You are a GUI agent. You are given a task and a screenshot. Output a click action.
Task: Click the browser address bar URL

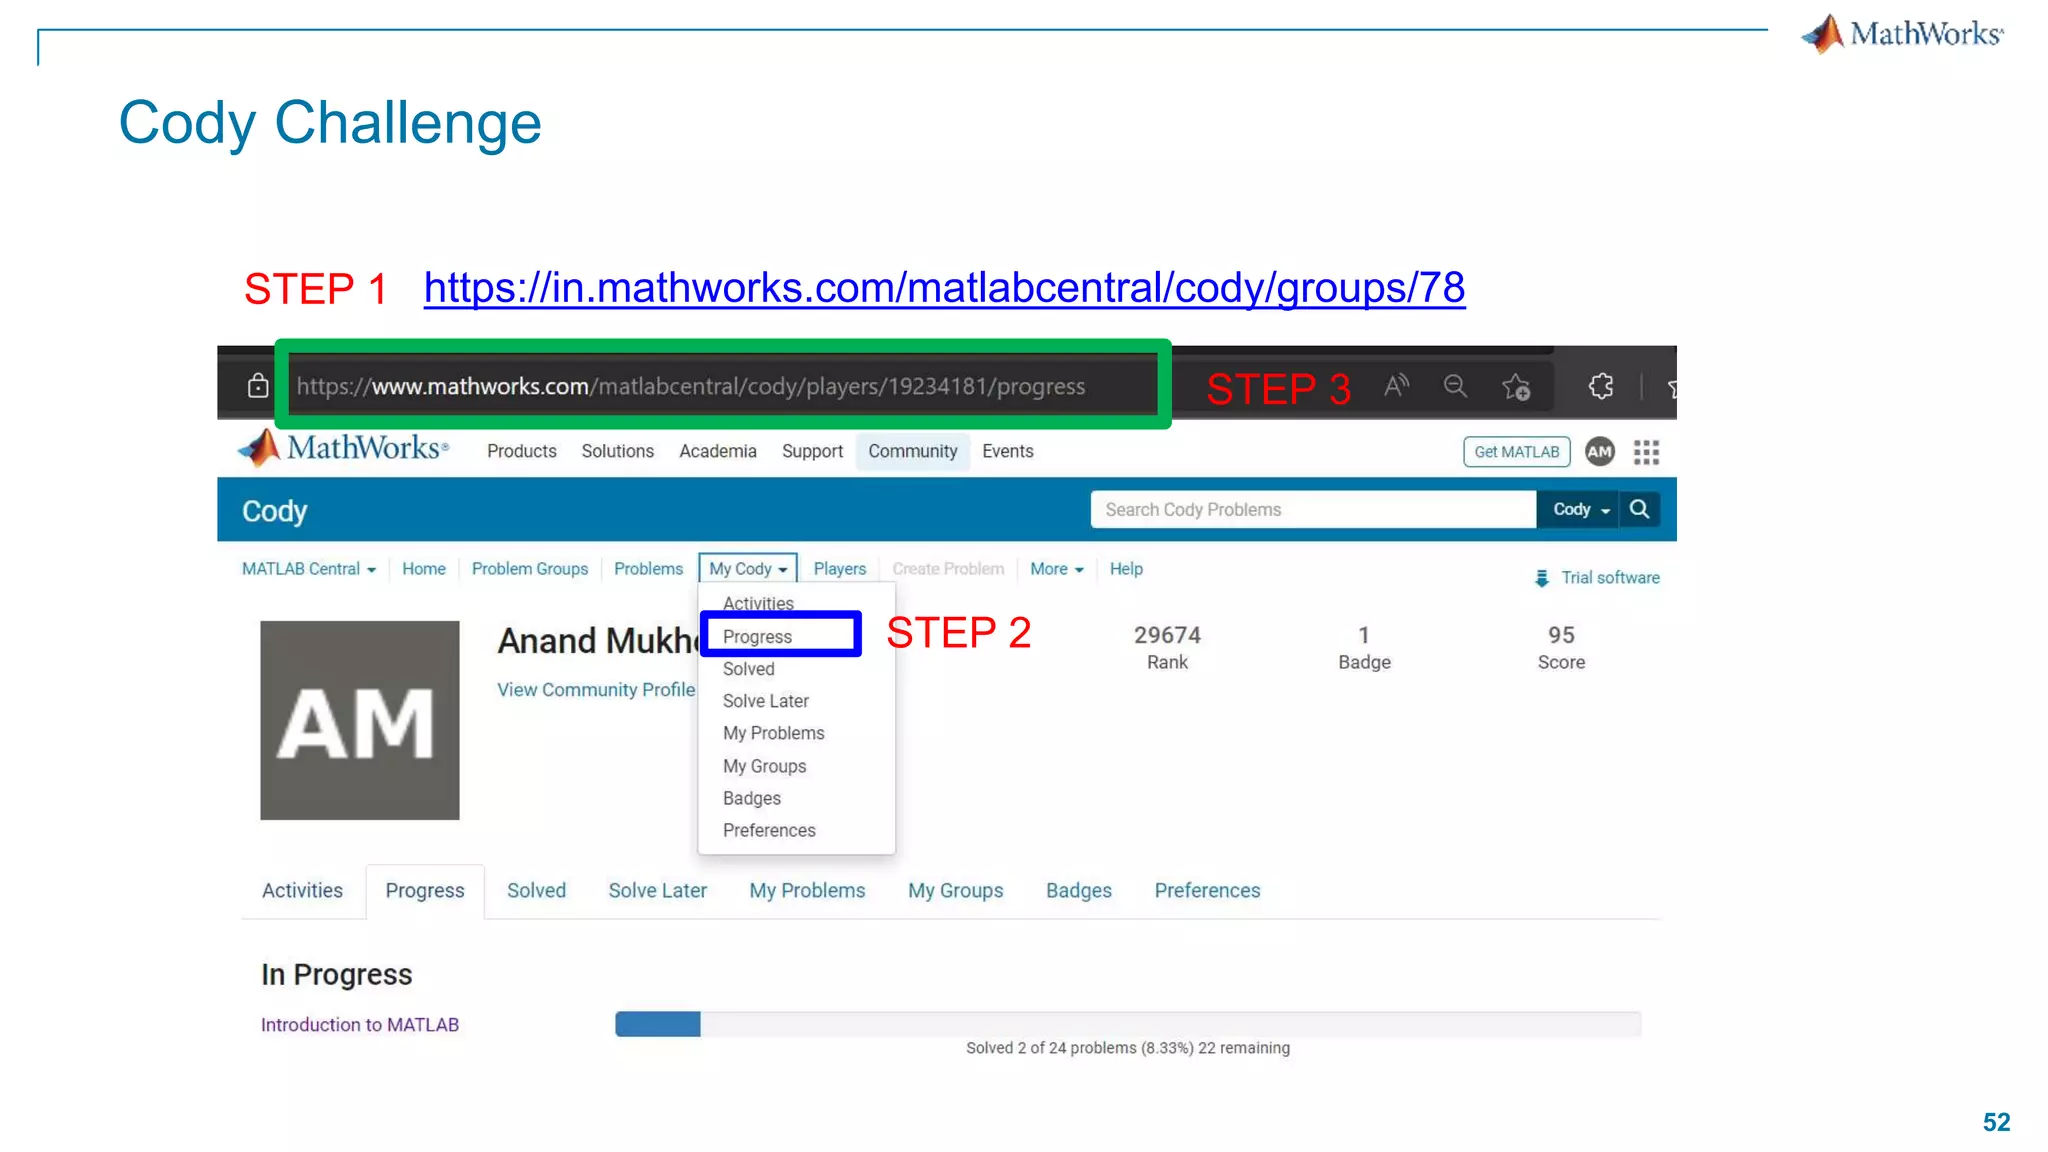(x=690, y=386)
